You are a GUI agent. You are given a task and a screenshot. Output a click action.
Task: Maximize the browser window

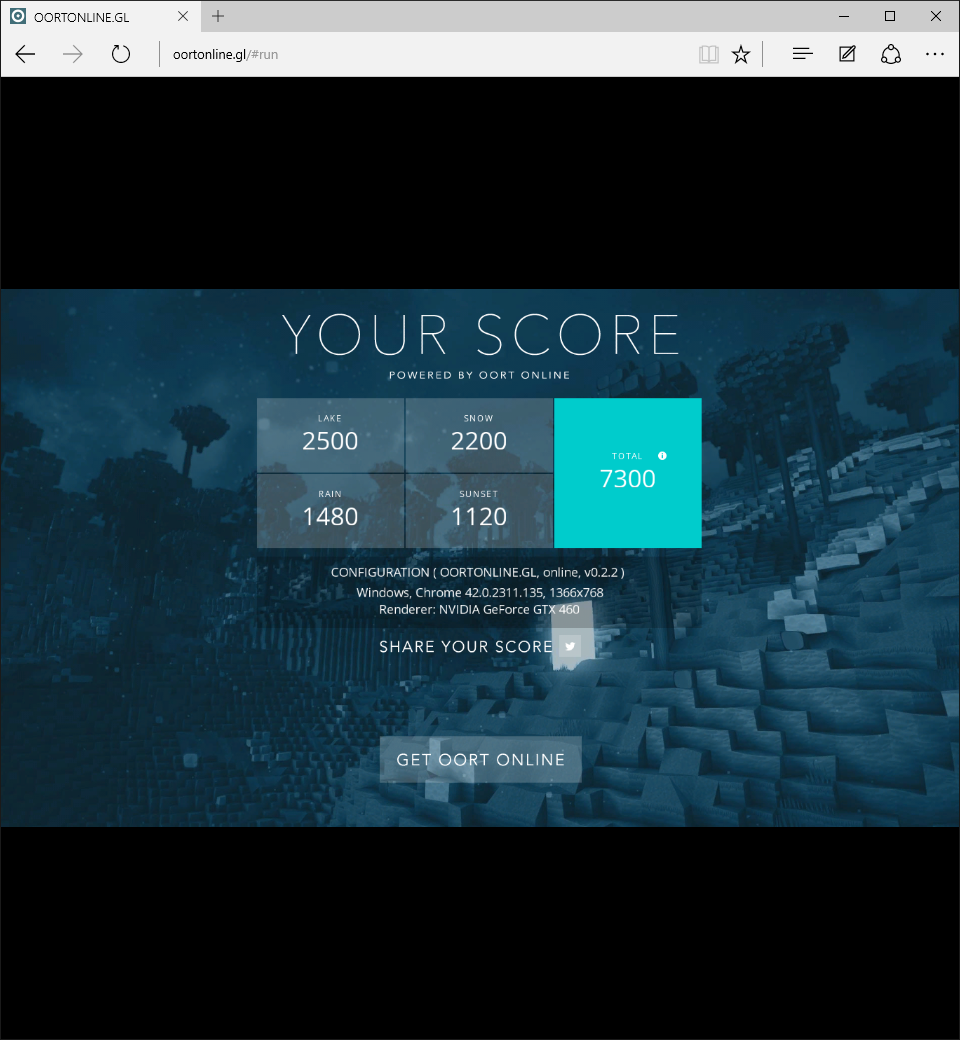pyautogui.click(x=890, y=17)
